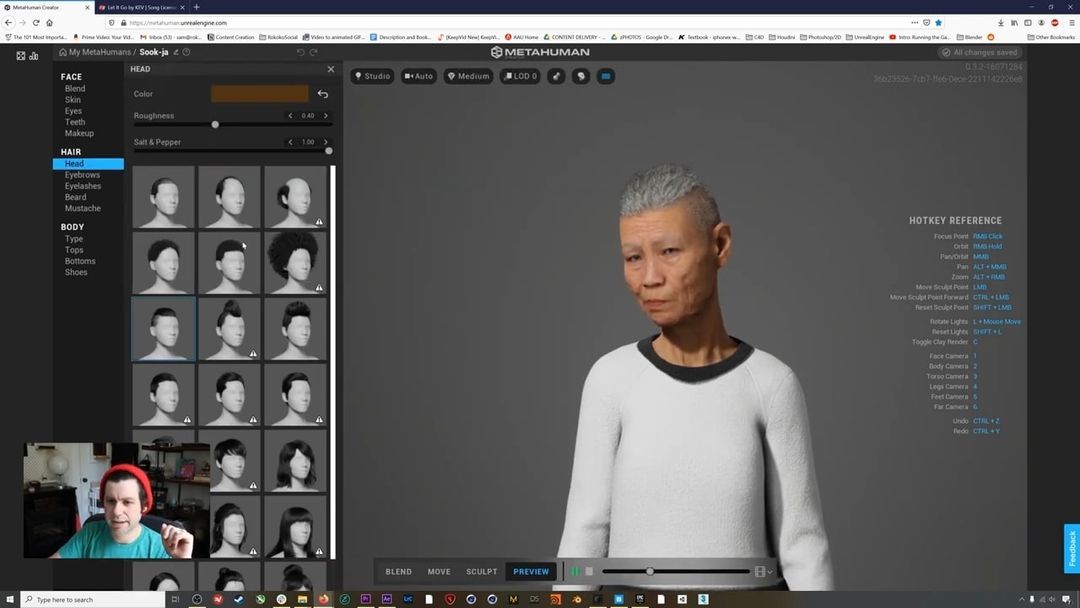Close the HEAD panel
The width and height of the screenshot is (1080, 608).
[331, 69]
